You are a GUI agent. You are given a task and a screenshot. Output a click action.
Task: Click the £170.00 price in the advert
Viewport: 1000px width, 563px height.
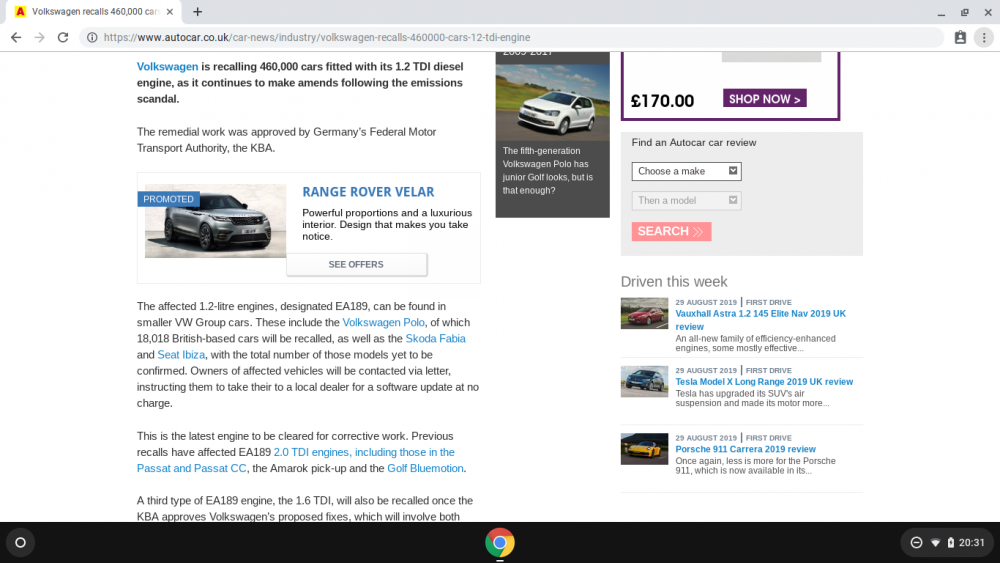662,101
